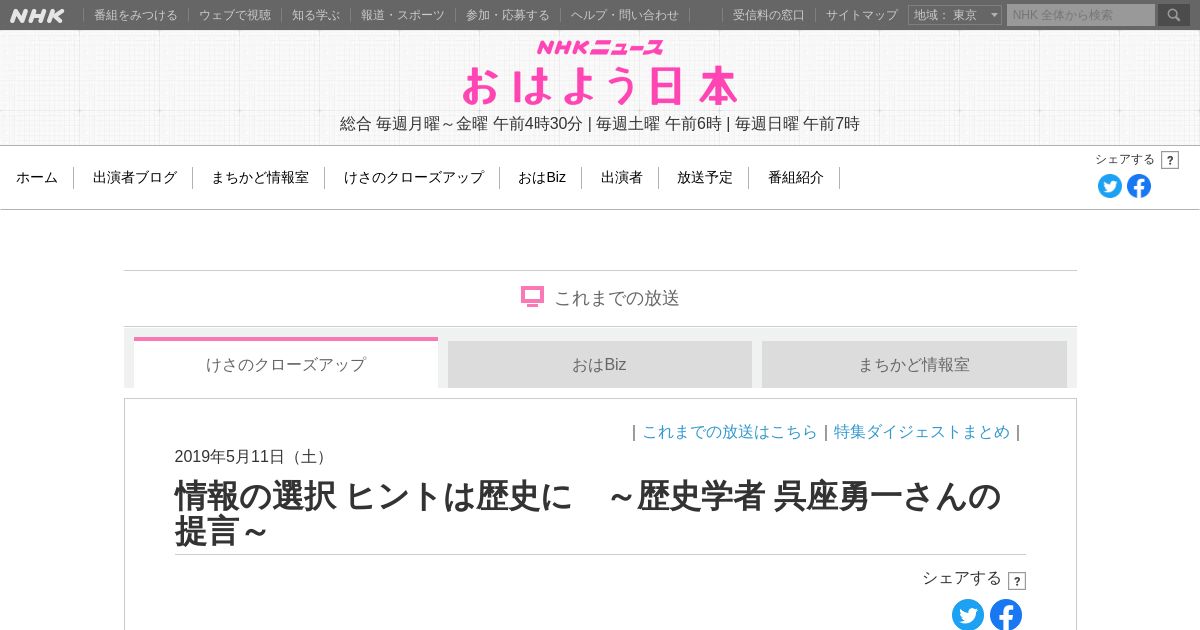Switch to the まちかど情報室 tab

[x=914, y=364]
